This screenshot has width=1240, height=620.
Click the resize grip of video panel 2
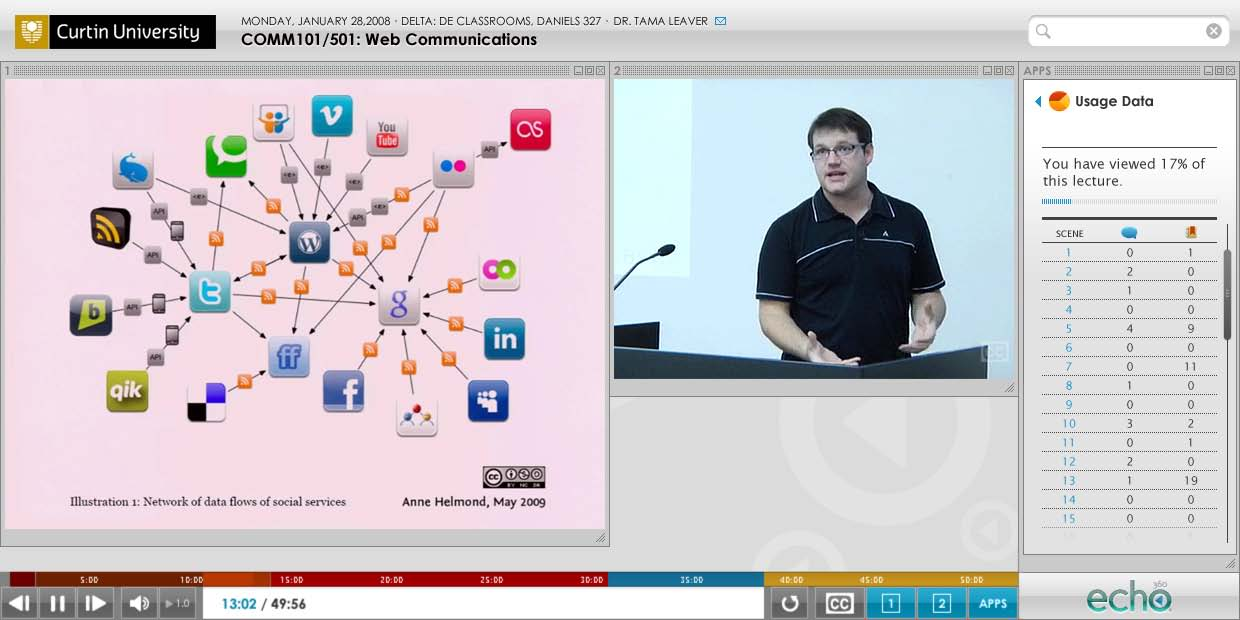(1009, 388)
